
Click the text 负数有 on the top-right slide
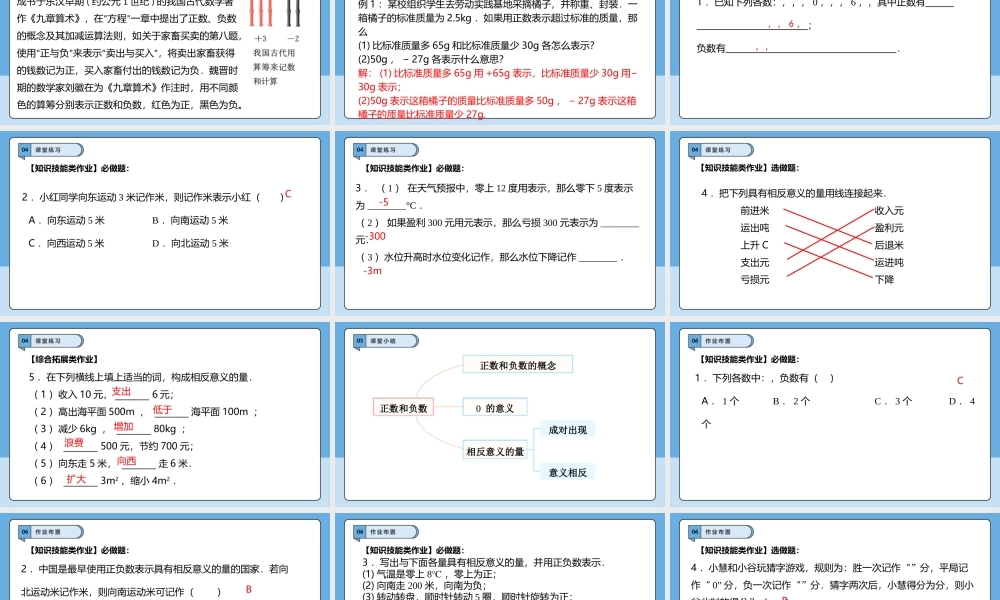click(711, 48)
